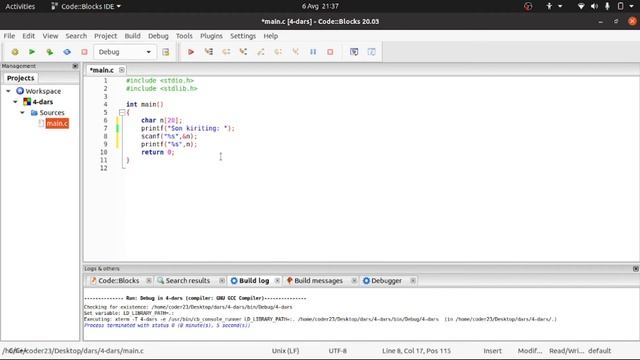Viewport: 640px width, 360px height.
Task: Close the Build messages tab
Action: point(354,281)
